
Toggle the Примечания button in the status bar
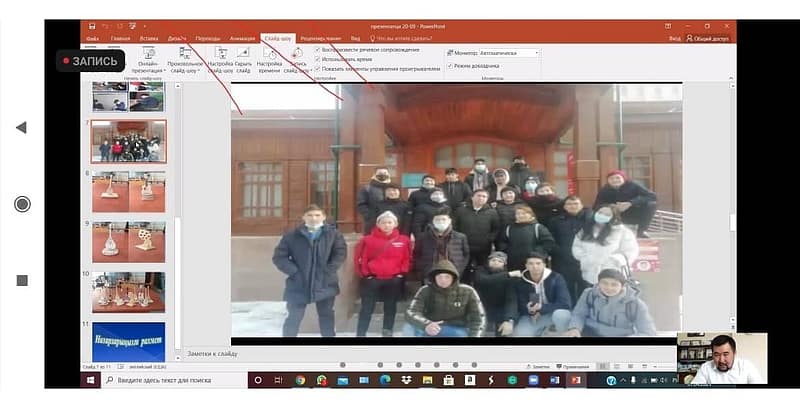coord(572,367)
